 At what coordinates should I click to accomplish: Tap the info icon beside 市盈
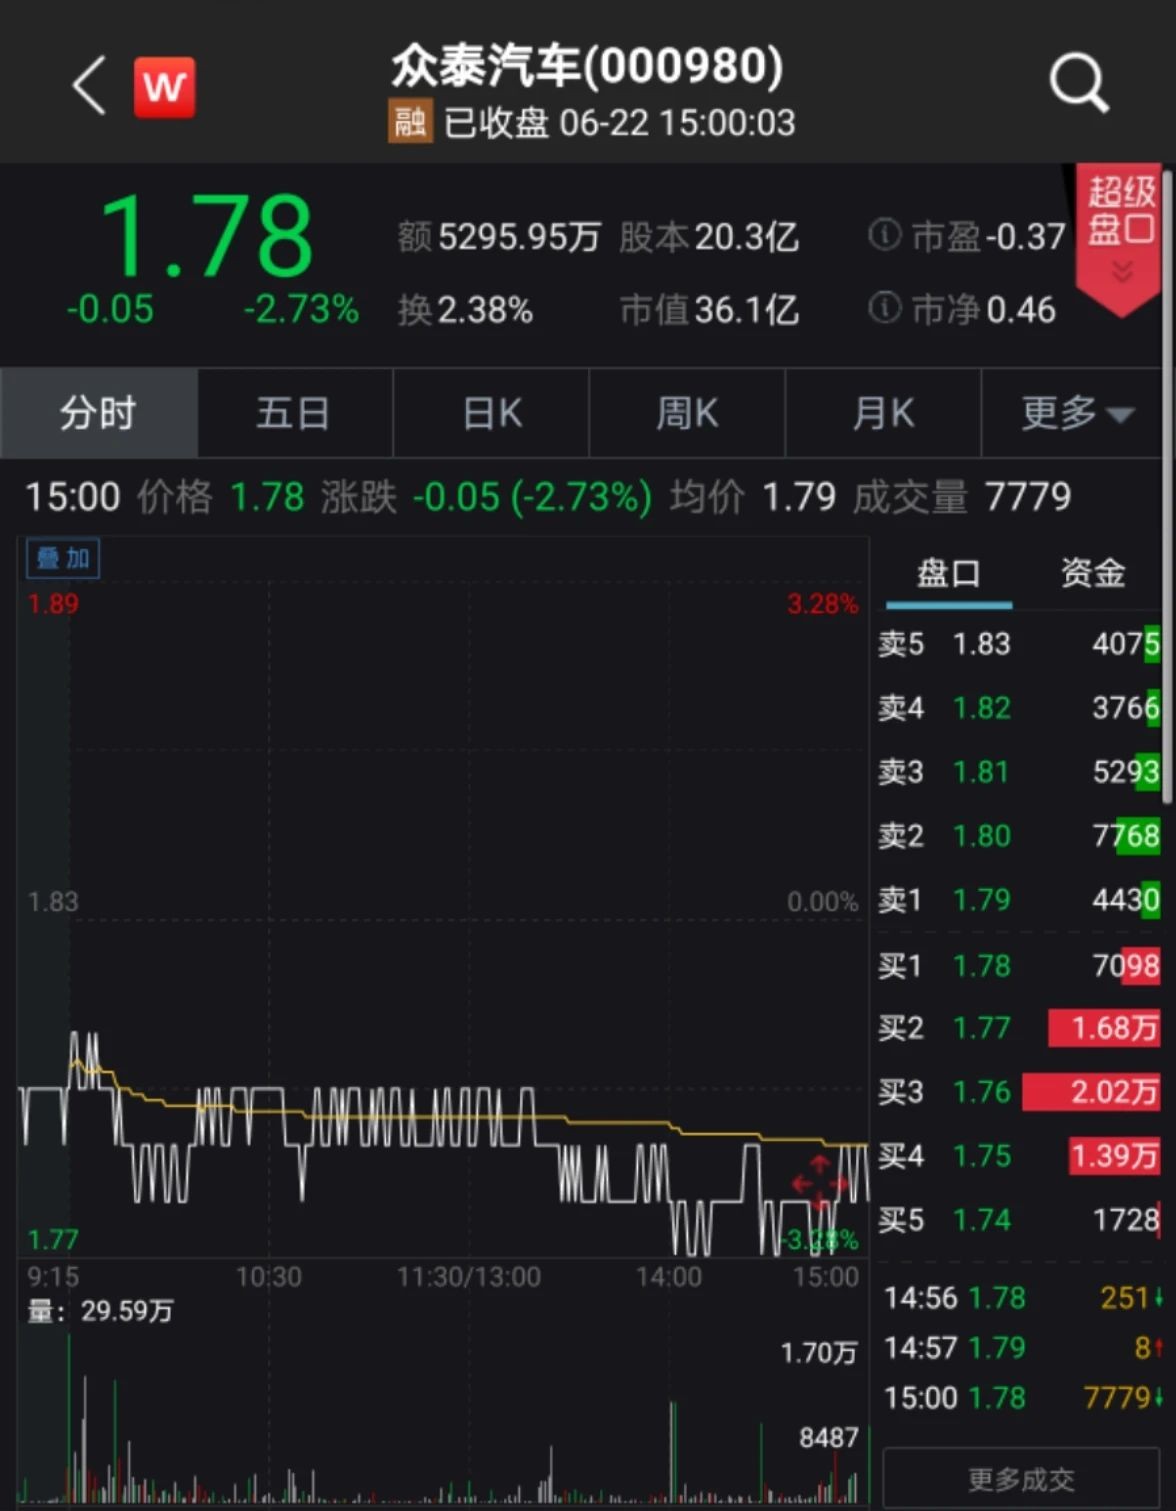884,235
